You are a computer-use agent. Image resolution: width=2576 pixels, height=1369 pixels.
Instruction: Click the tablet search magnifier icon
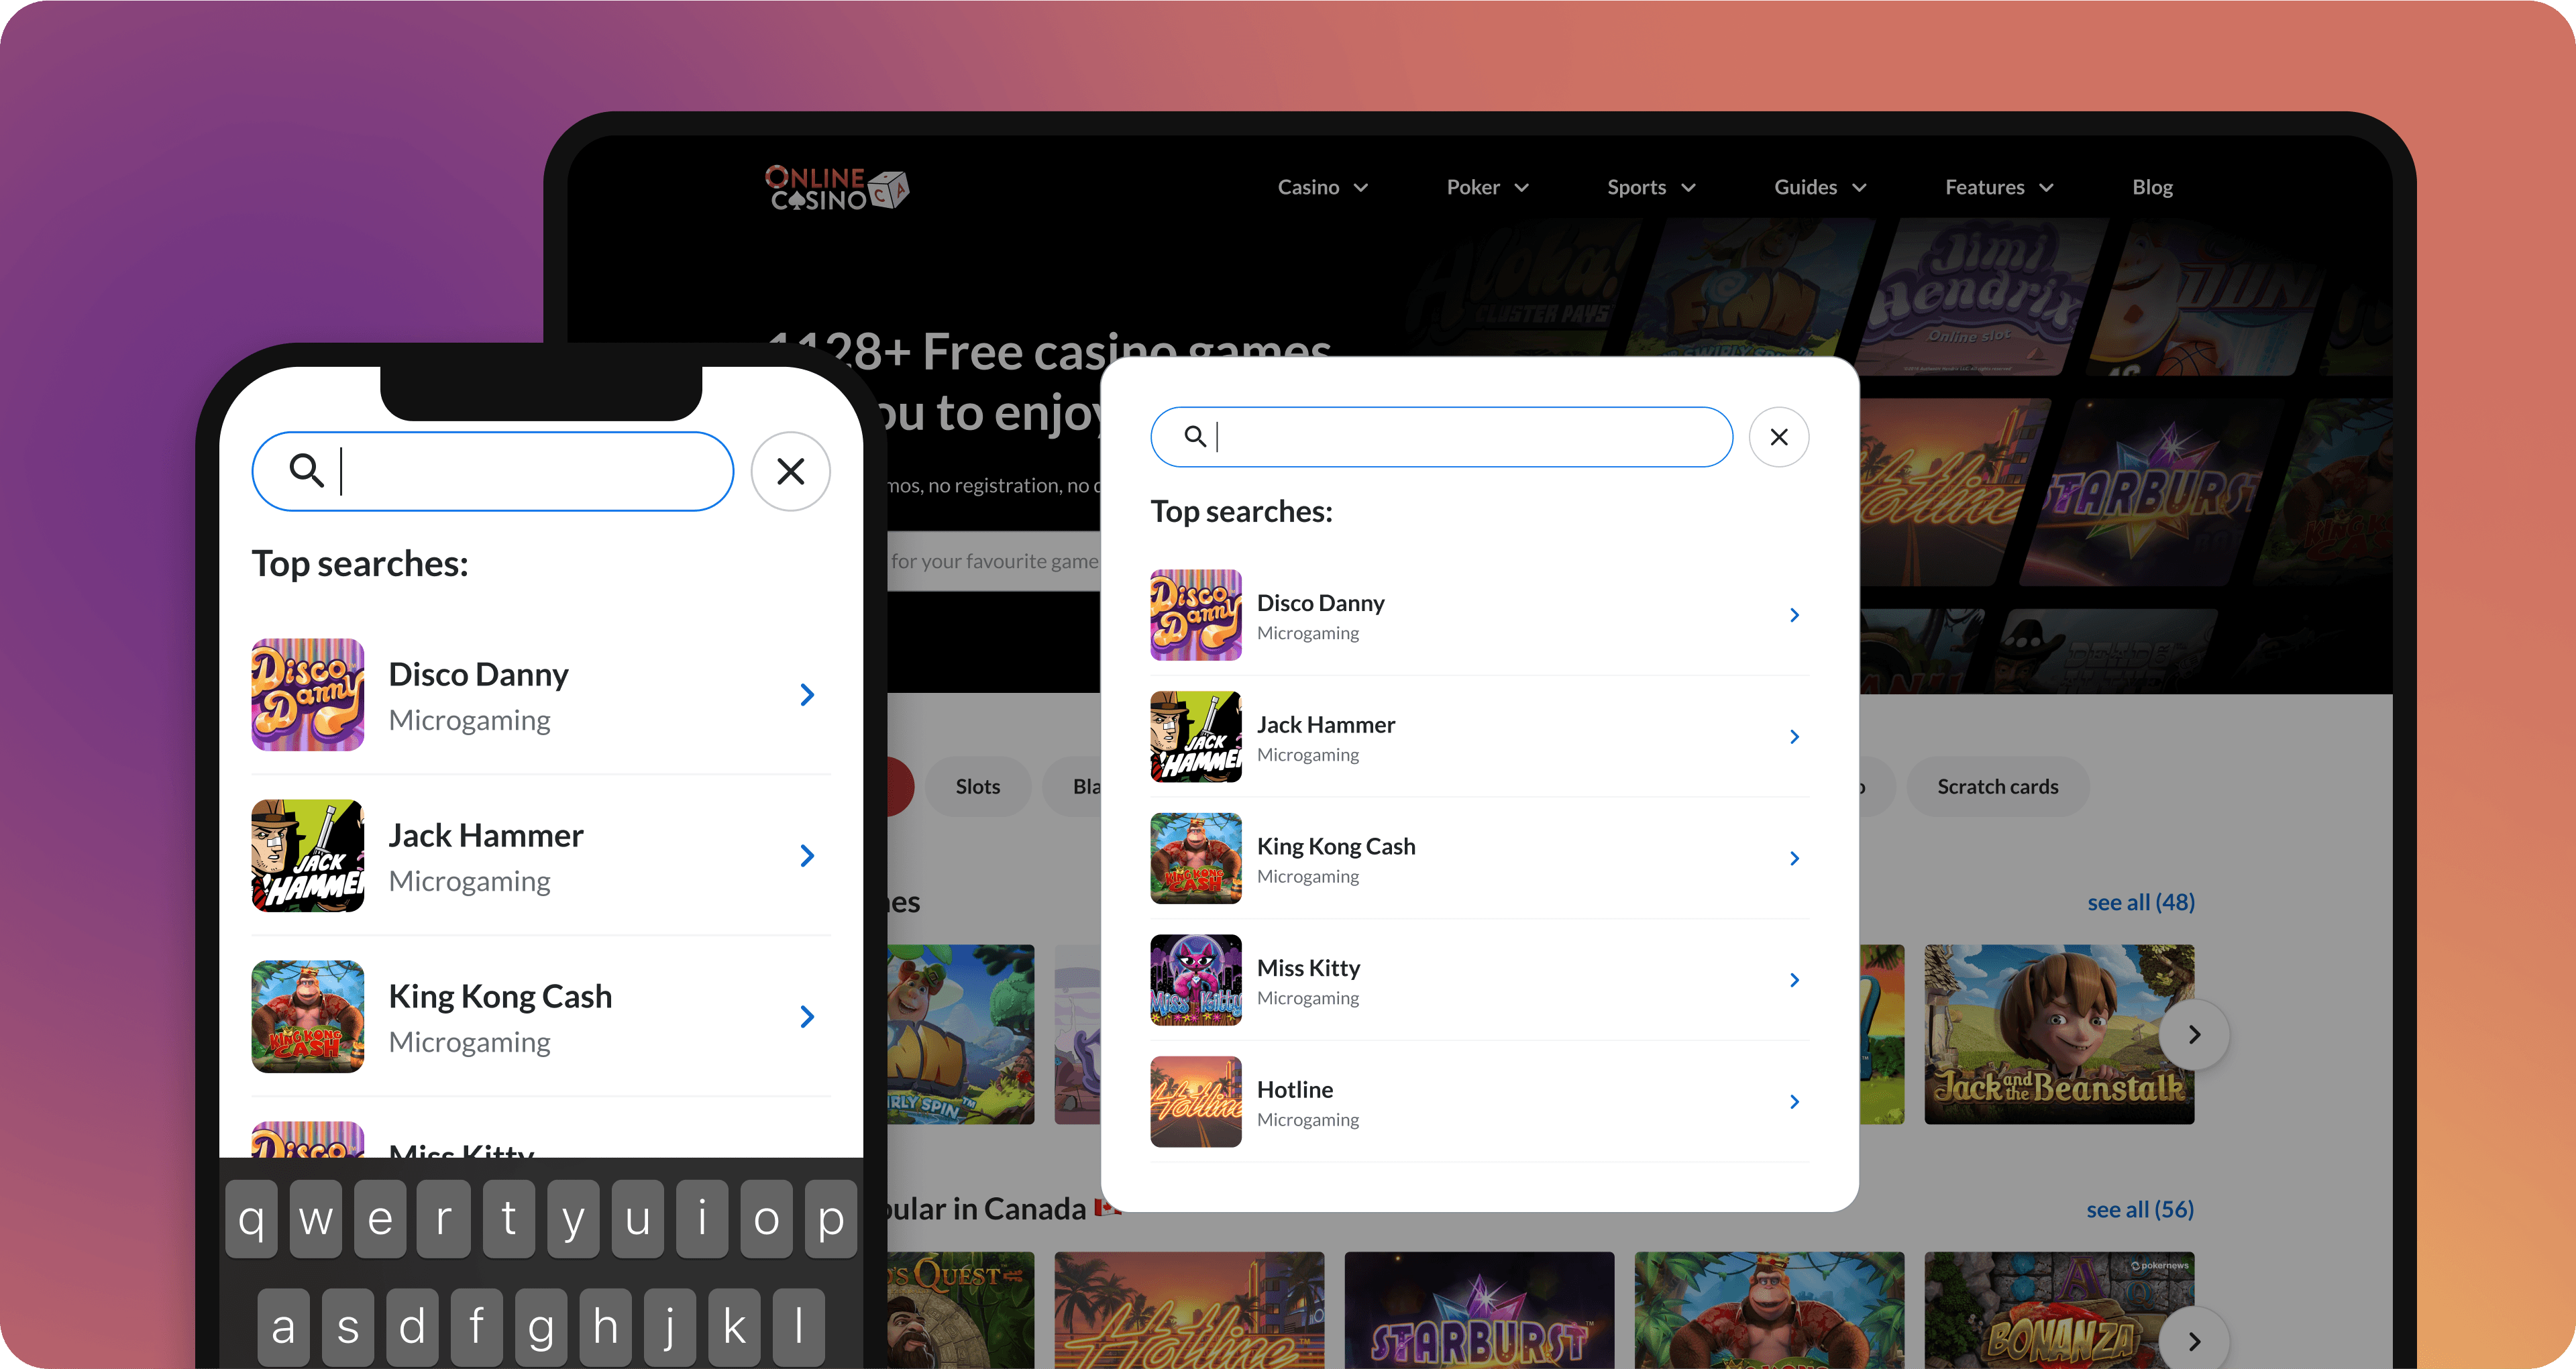[x=1195, y=436]
